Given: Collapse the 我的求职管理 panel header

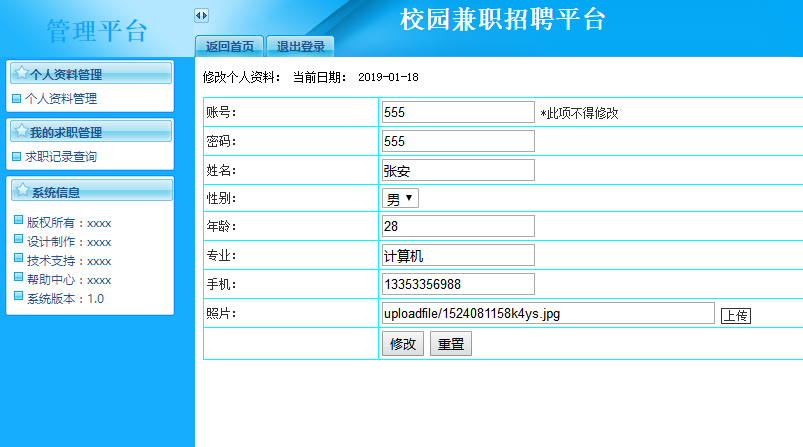Looking at the screenshot, I should (x=90, y=132).
